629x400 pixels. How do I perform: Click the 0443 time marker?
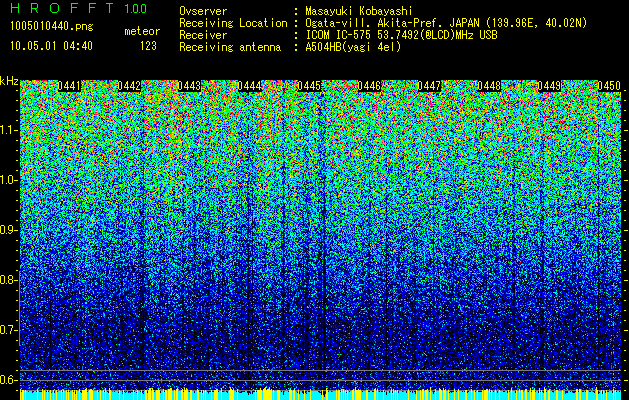pos(189,86)
